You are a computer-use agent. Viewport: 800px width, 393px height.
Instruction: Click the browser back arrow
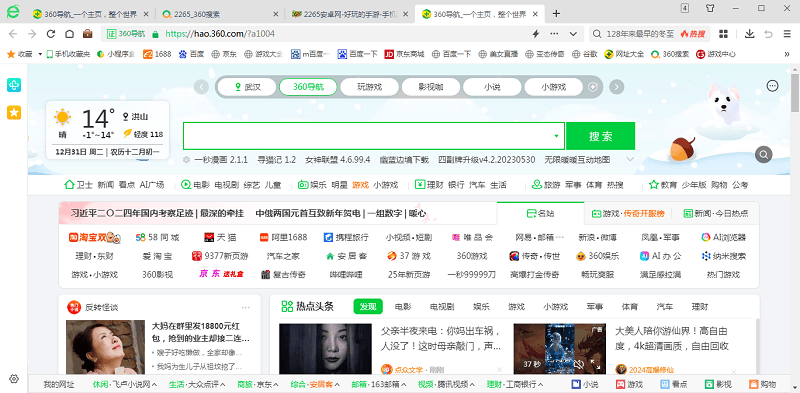[x=13, y=34]
